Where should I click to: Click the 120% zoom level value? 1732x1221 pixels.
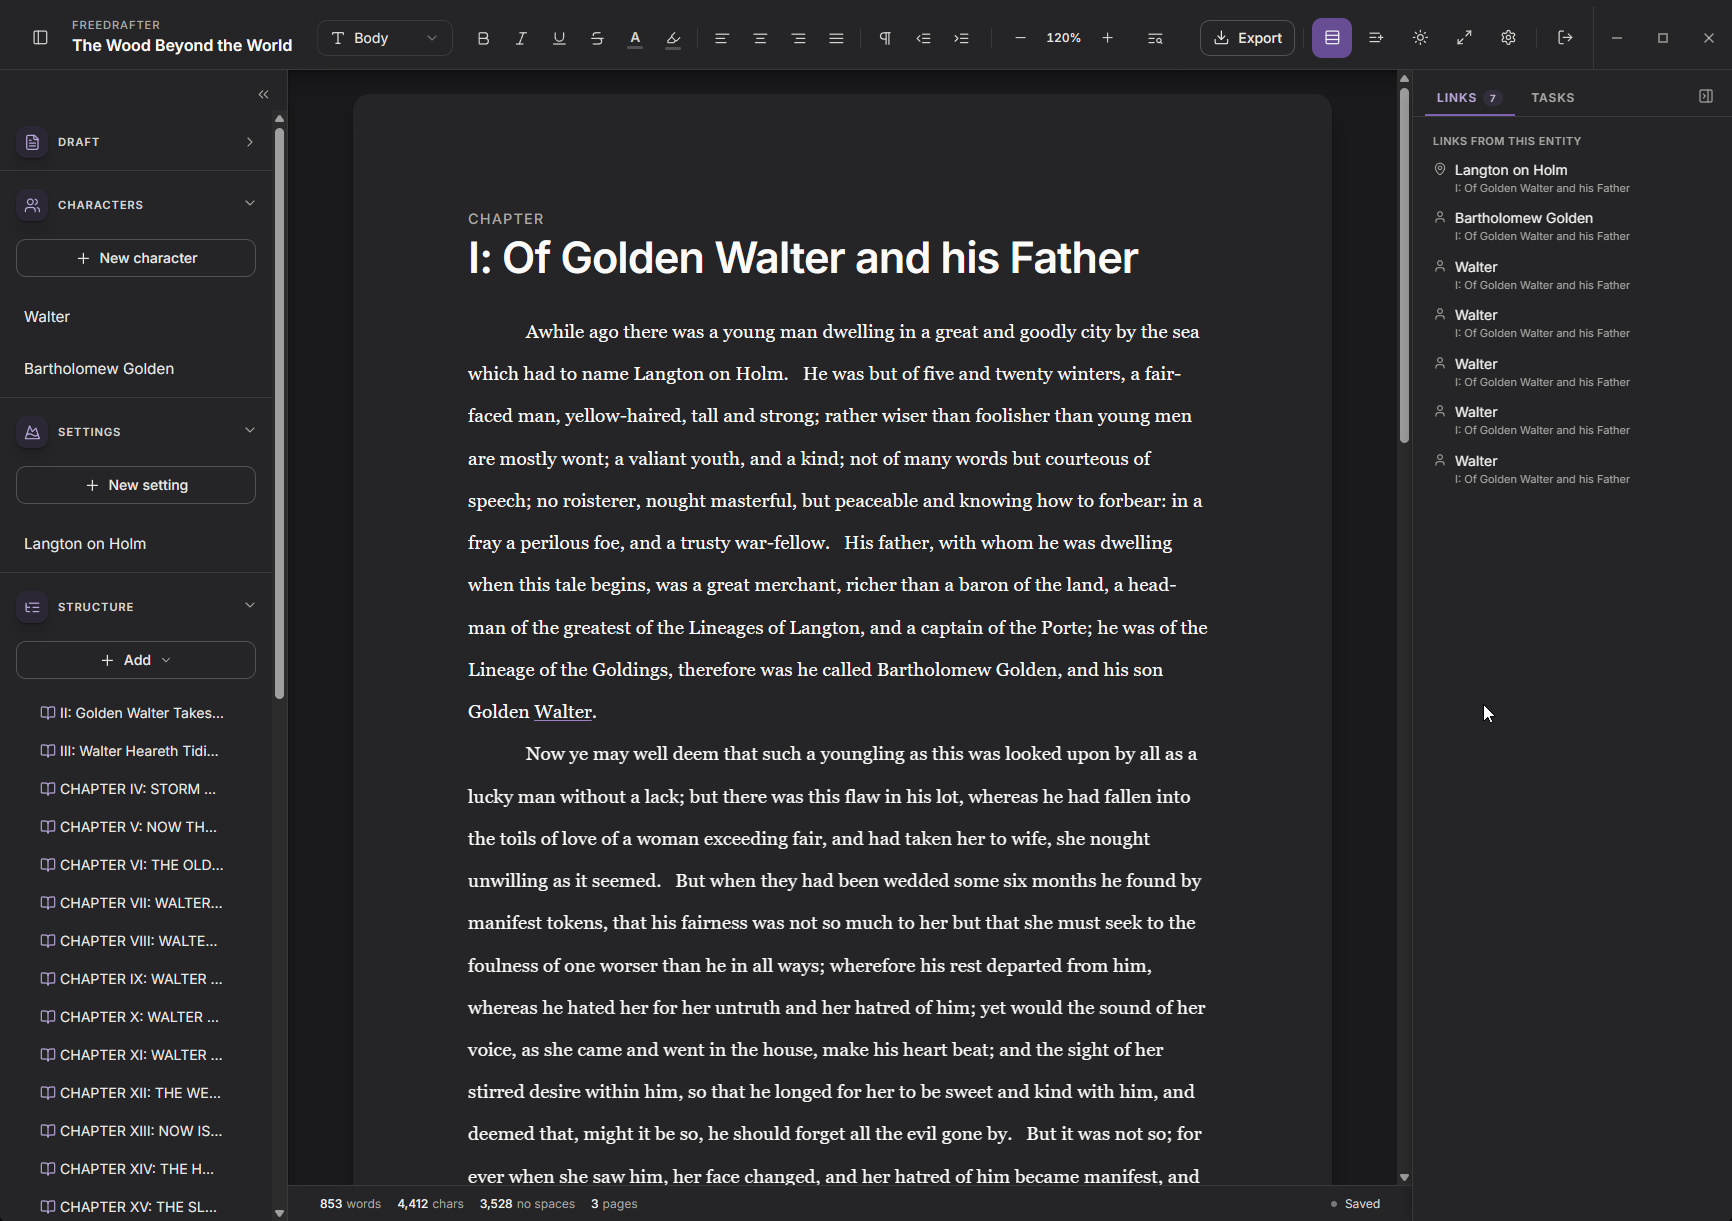coord(1063,38)
